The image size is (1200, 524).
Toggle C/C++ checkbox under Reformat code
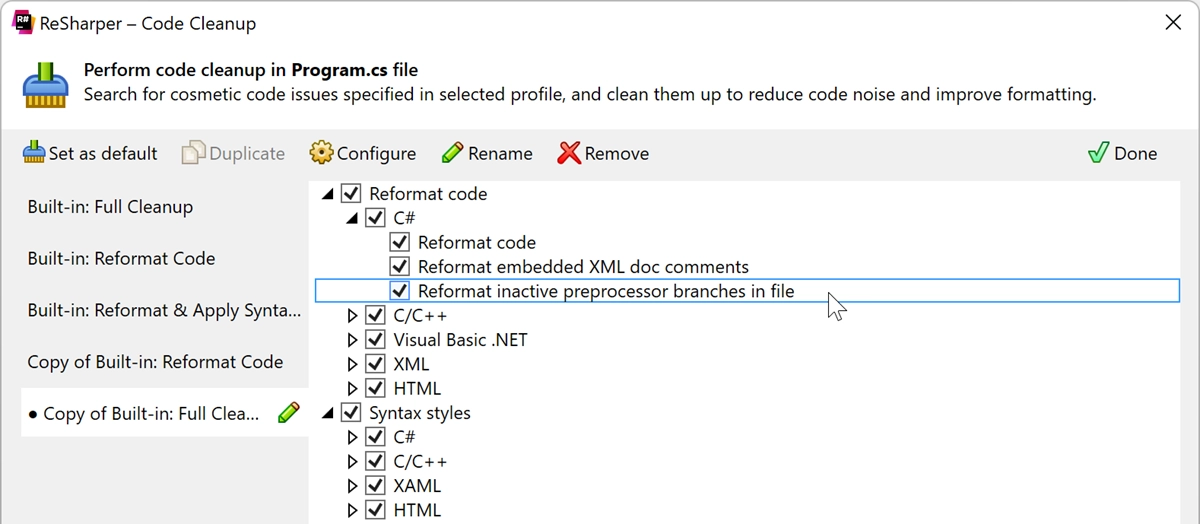375,315
